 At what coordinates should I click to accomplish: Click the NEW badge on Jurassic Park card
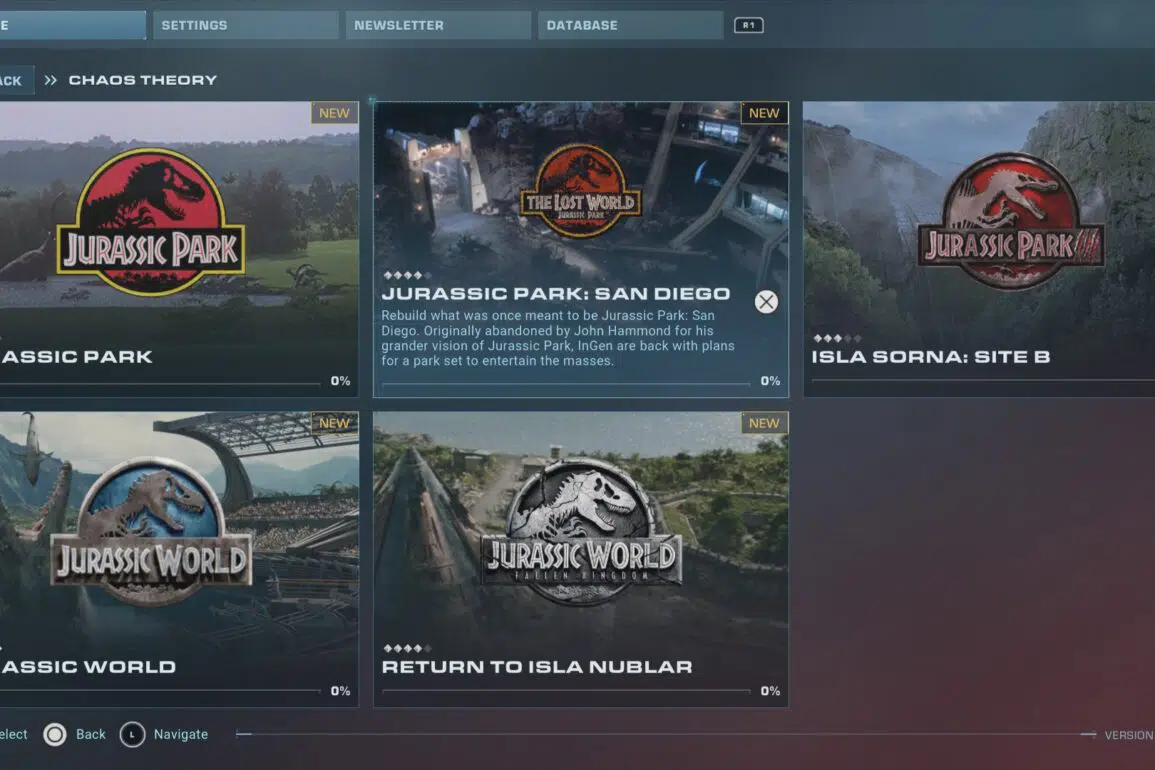334,113
